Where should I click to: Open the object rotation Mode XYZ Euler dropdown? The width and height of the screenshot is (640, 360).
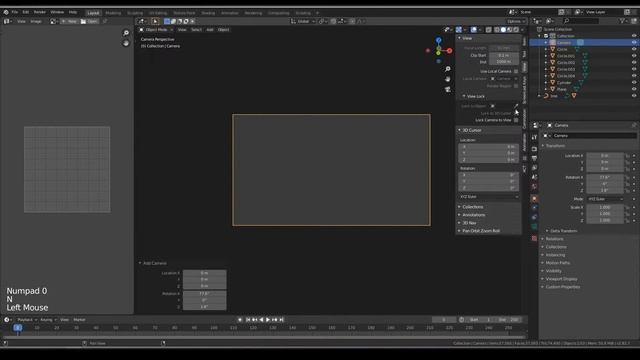click(605, 199)
